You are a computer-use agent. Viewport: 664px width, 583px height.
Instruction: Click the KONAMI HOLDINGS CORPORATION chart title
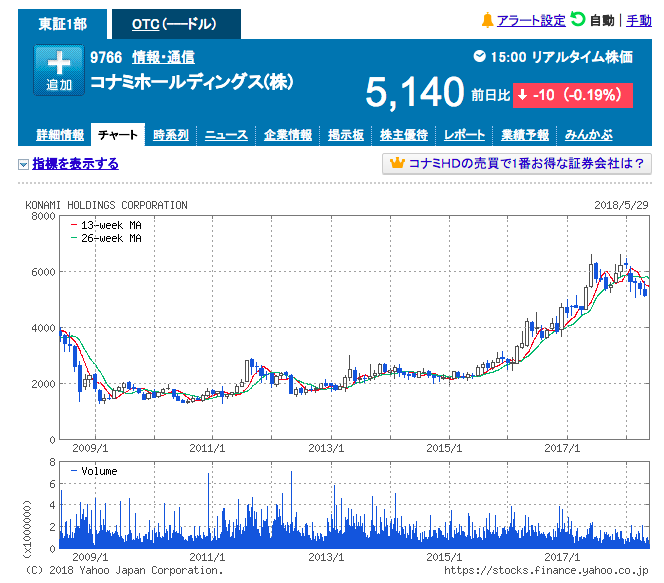click(x=106, y=205)
